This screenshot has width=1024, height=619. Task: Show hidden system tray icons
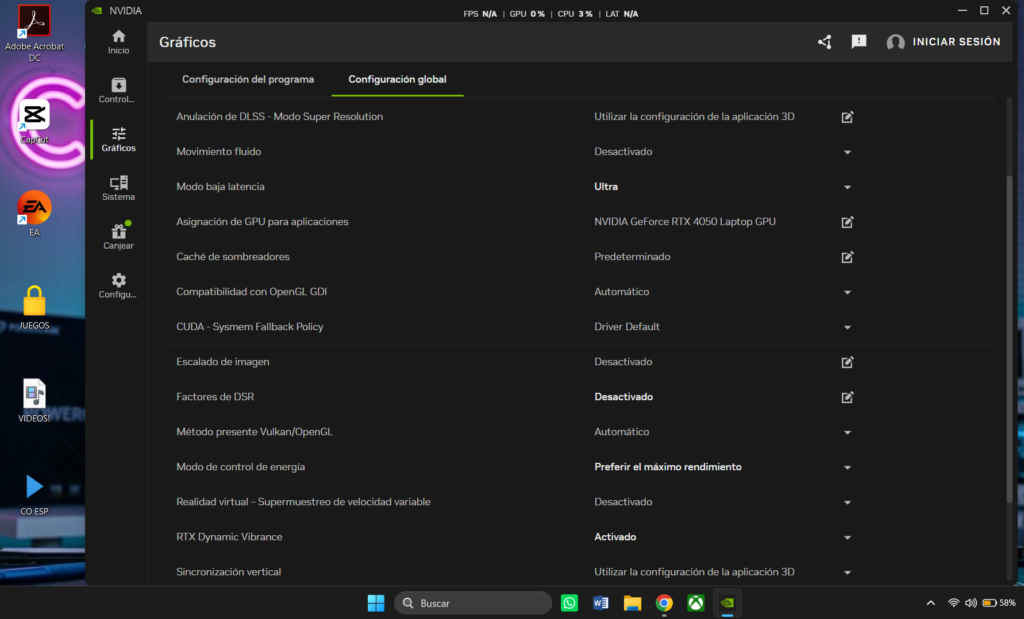click(931, 603)
